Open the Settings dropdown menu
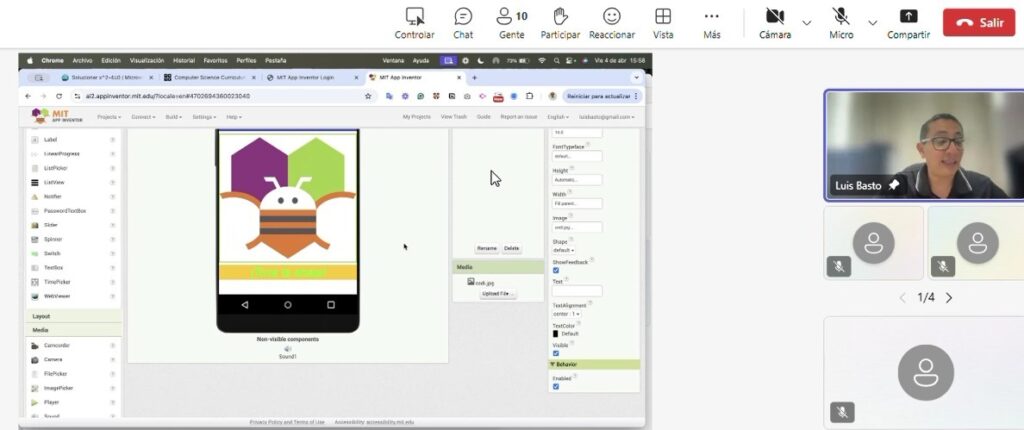This screenshot has width=1024, height=430. [204, 117]
